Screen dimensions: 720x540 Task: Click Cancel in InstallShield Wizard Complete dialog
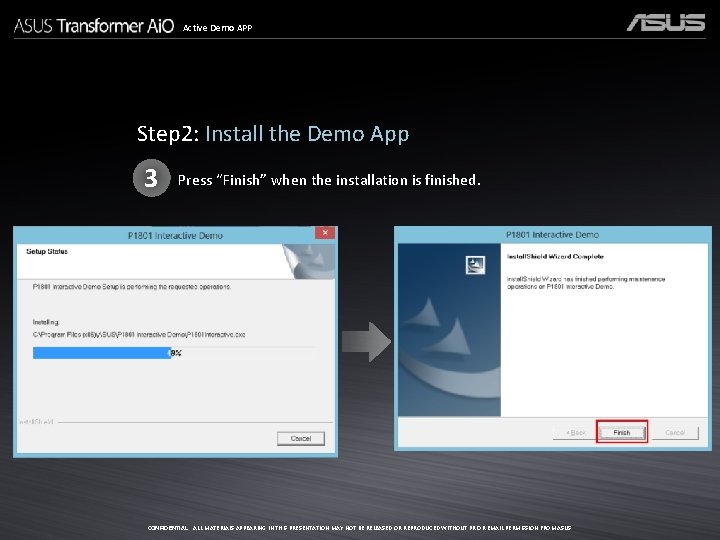[x=675, y=433]
